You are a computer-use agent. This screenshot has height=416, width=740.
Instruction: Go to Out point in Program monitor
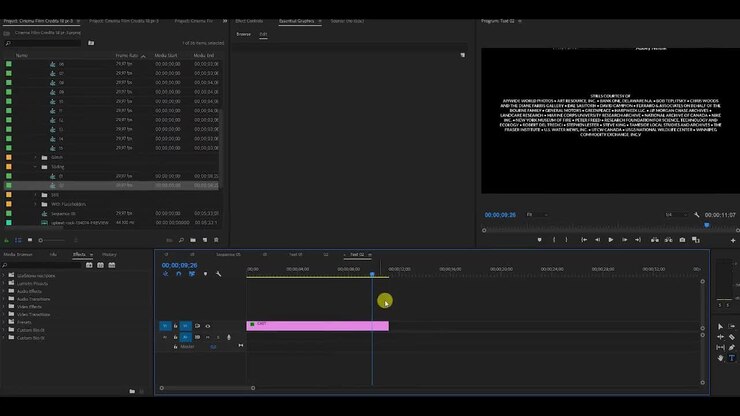point(638,240)
